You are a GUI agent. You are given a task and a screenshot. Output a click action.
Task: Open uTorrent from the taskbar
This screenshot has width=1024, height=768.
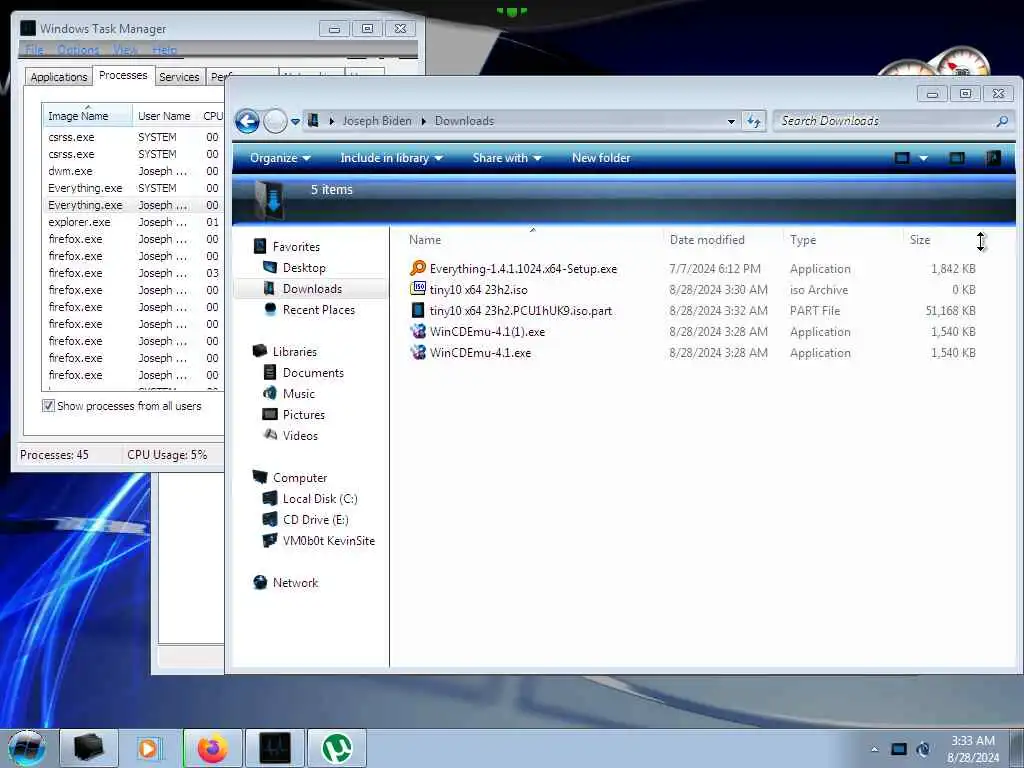pyautogui.click(x=337, y=748)
